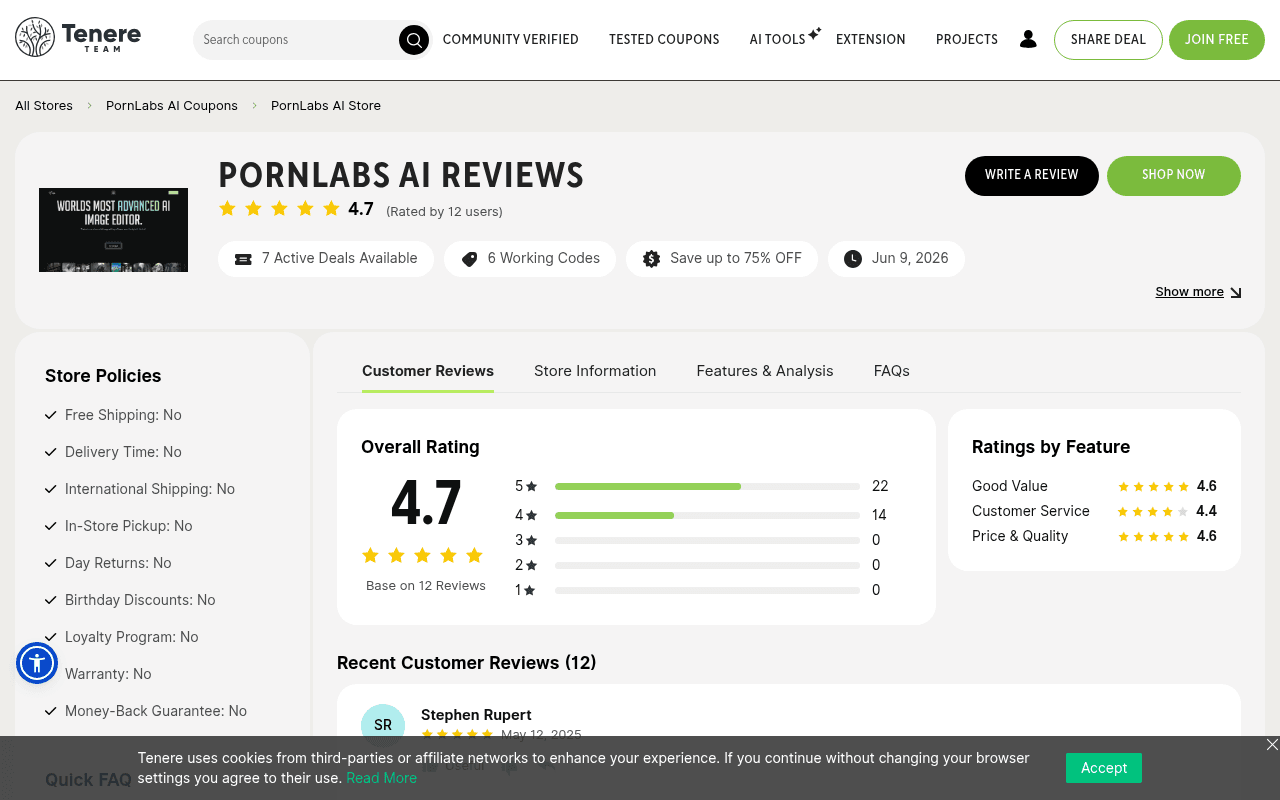The height and width of the screenshot is (800, 1280).
Task: Expand details with Show more arrow
Action: [1198, 292]
